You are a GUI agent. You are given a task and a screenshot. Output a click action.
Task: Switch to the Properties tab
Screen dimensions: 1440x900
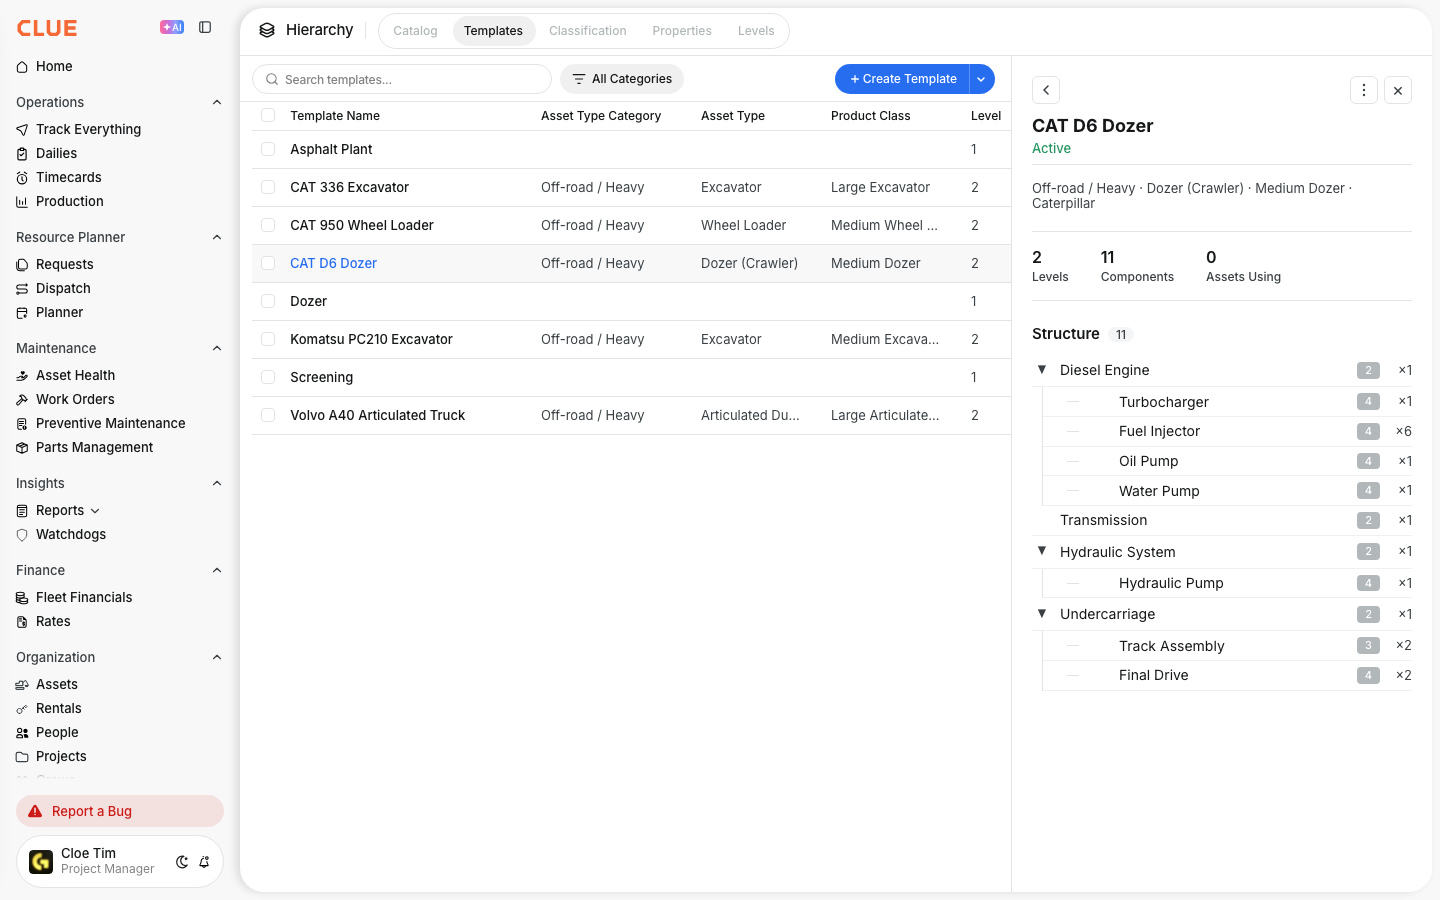point(682,31)
